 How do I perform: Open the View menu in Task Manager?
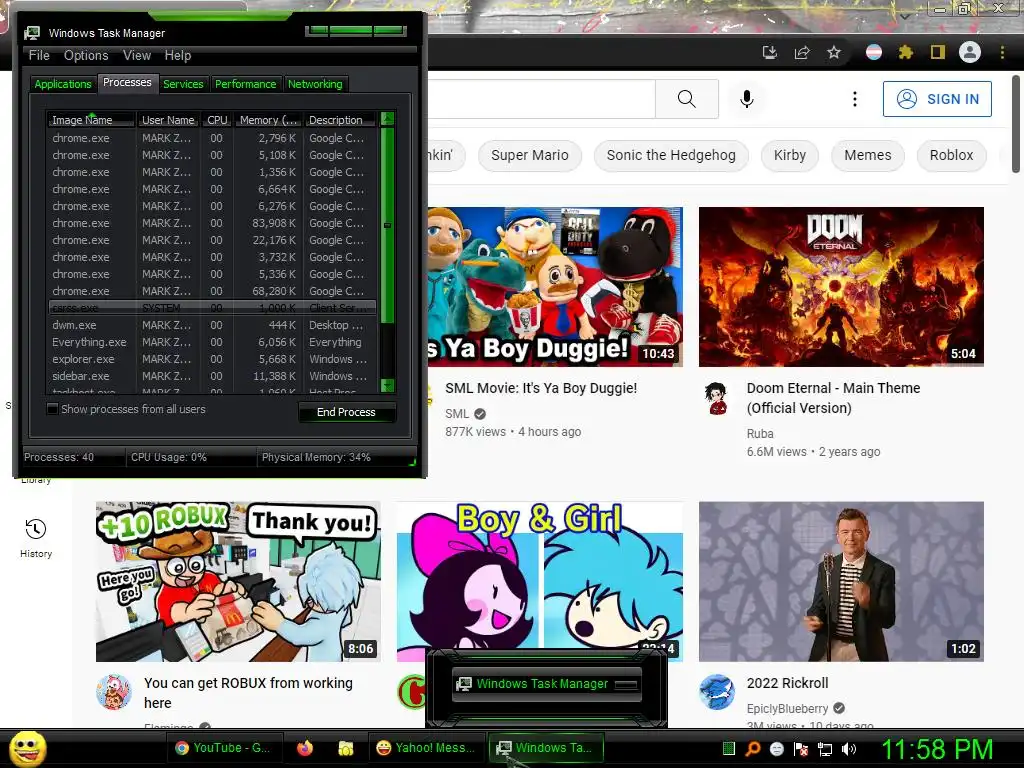[x=137, y=56]
